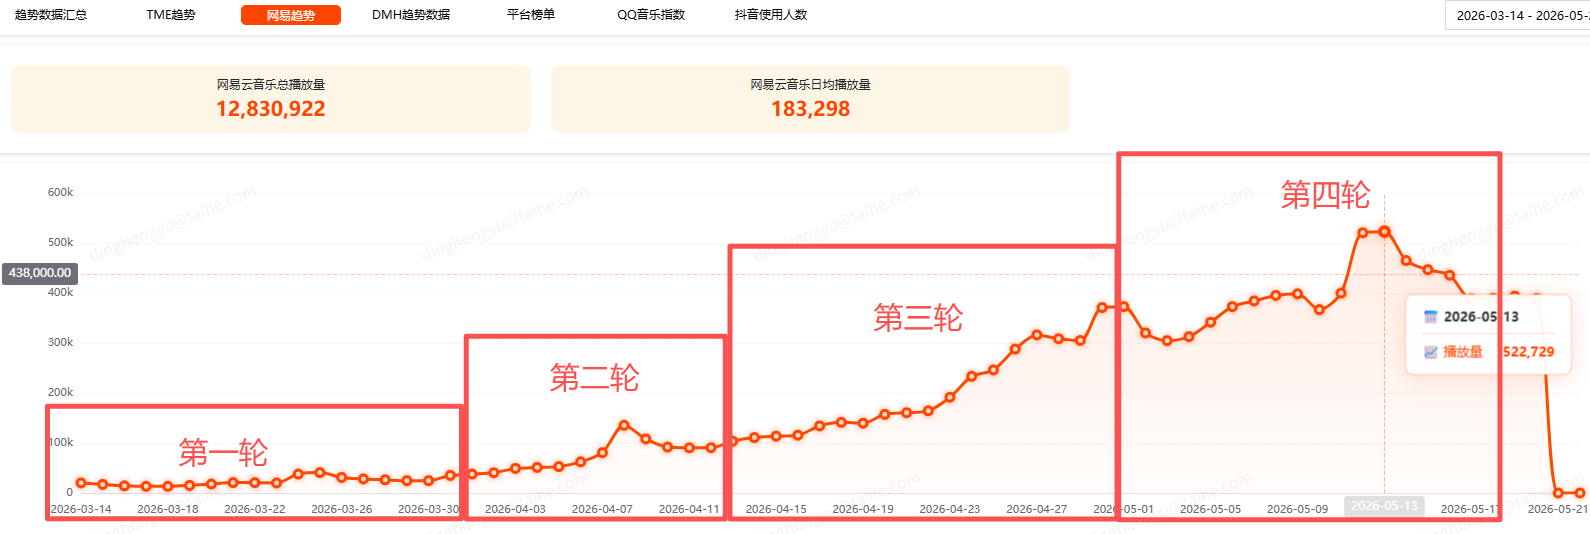Click the 2026-03-22 x-axis label
This screenshot has height=534, width=1590.
255,509
